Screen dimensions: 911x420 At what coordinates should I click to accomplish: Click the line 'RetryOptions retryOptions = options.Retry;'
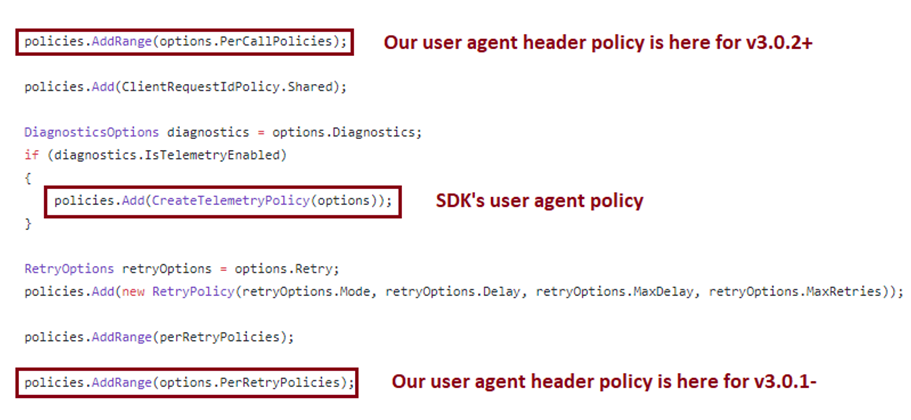coord(182,269)
